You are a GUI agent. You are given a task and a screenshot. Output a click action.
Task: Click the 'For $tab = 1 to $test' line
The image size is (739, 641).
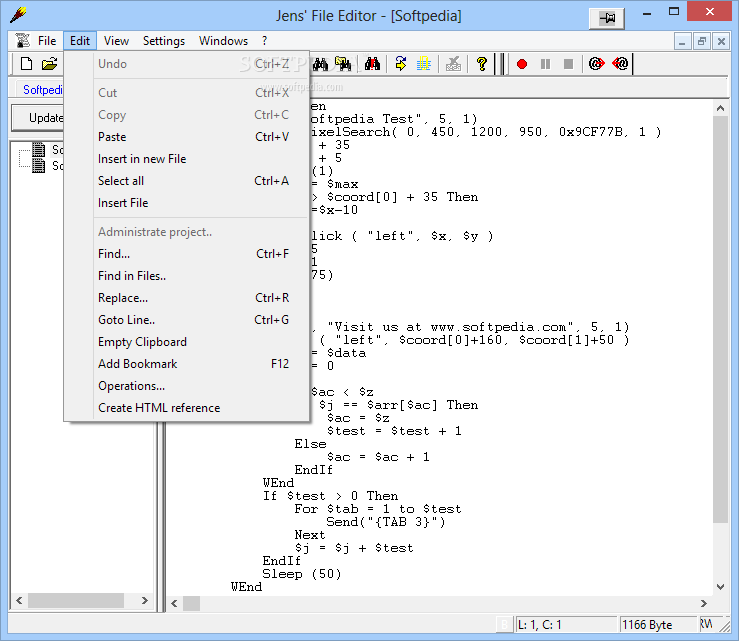(378, 509)
